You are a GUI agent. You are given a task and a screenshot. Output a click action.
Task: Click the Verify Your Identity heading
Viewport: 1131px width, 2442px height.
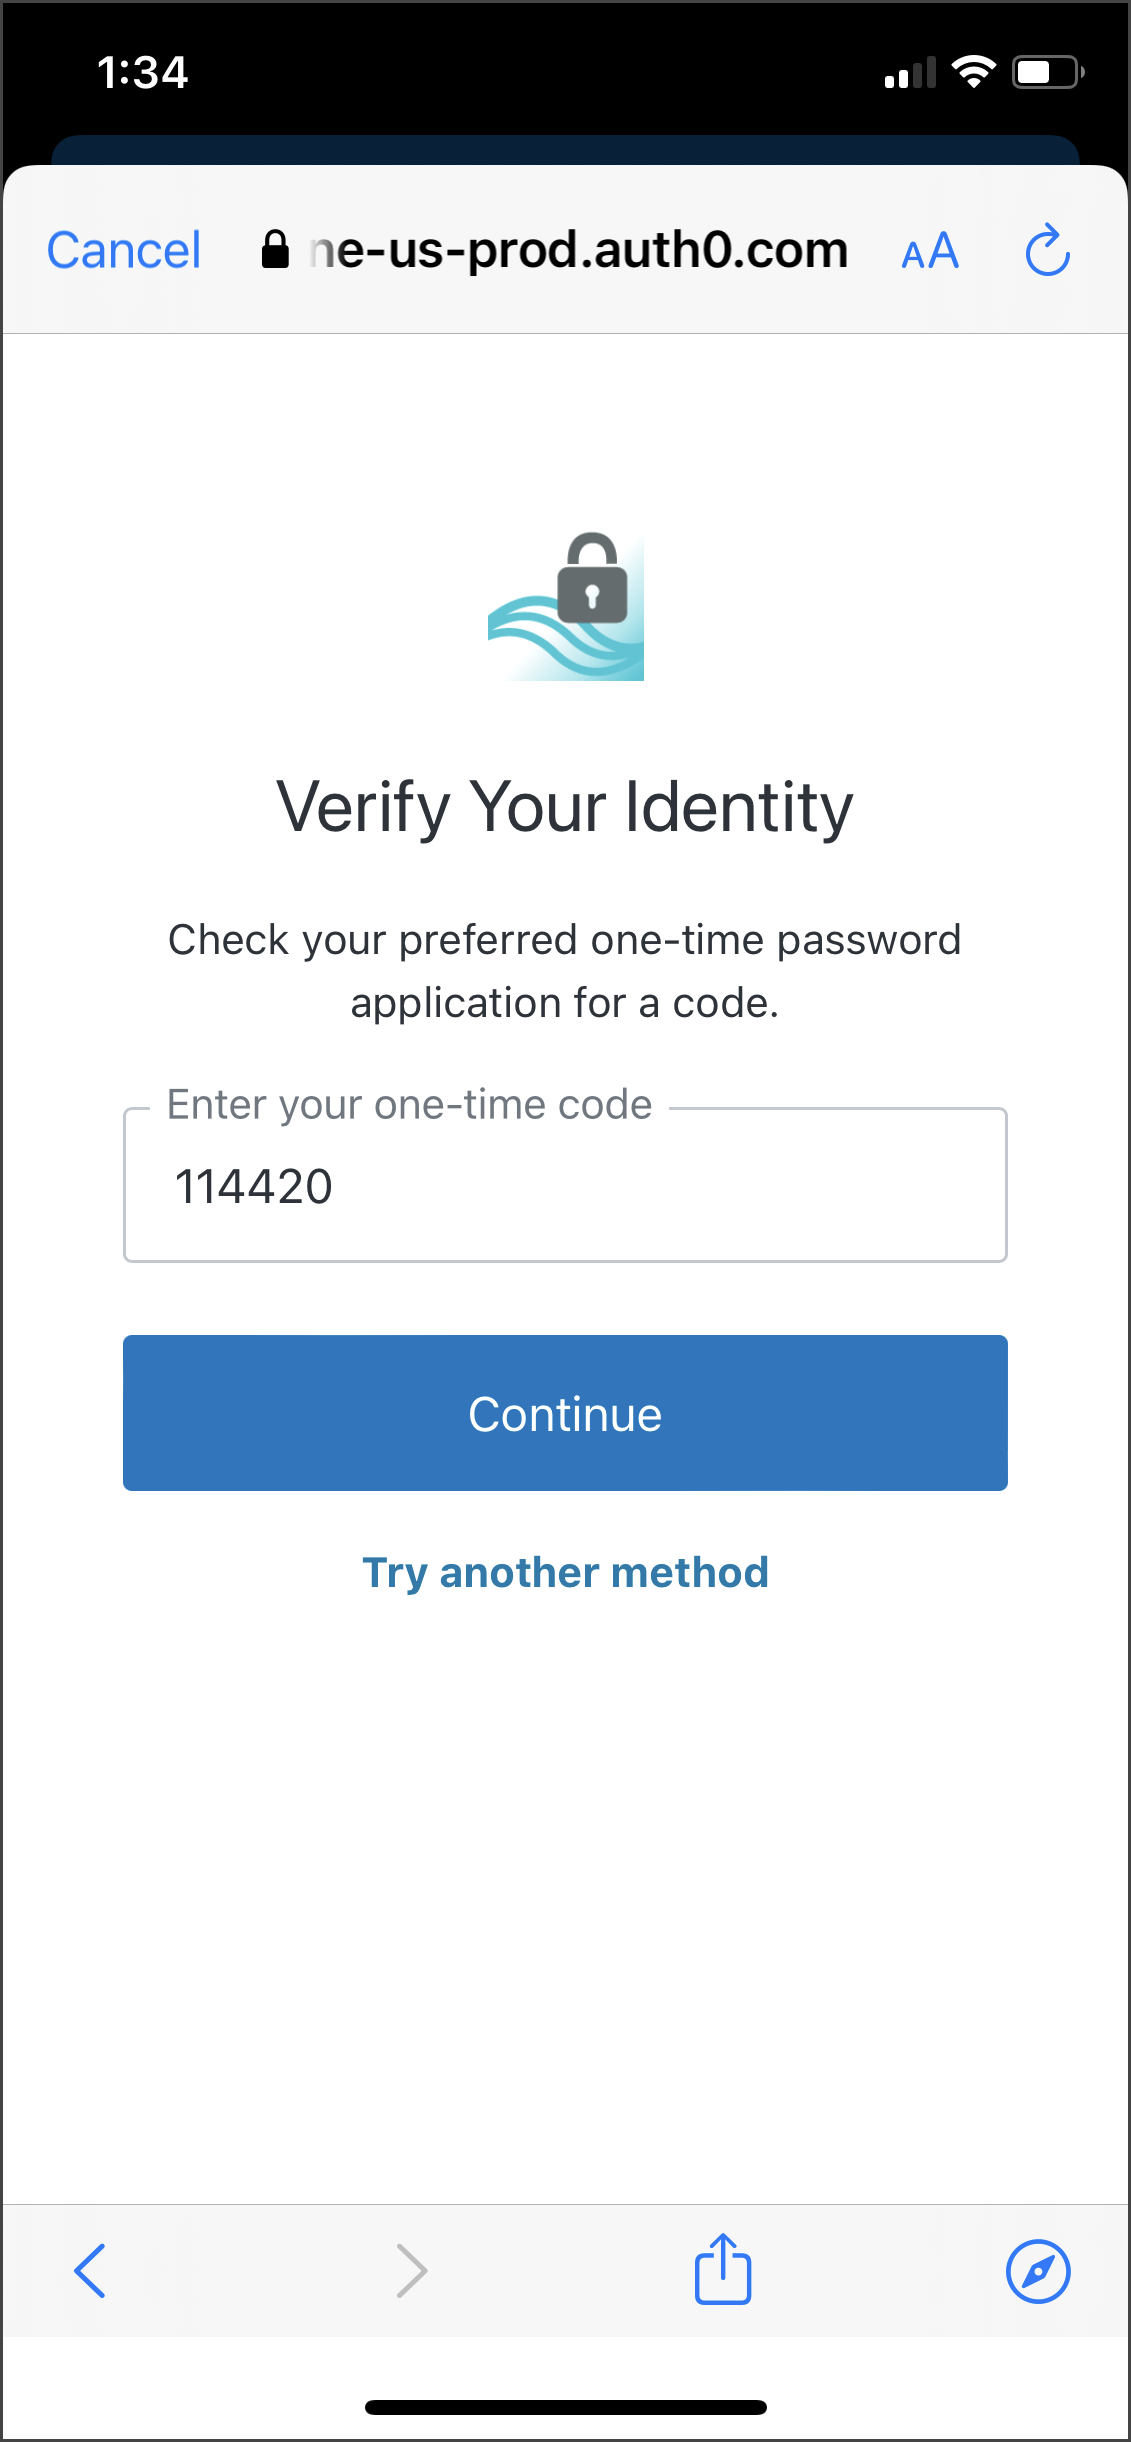coord(565,807)
